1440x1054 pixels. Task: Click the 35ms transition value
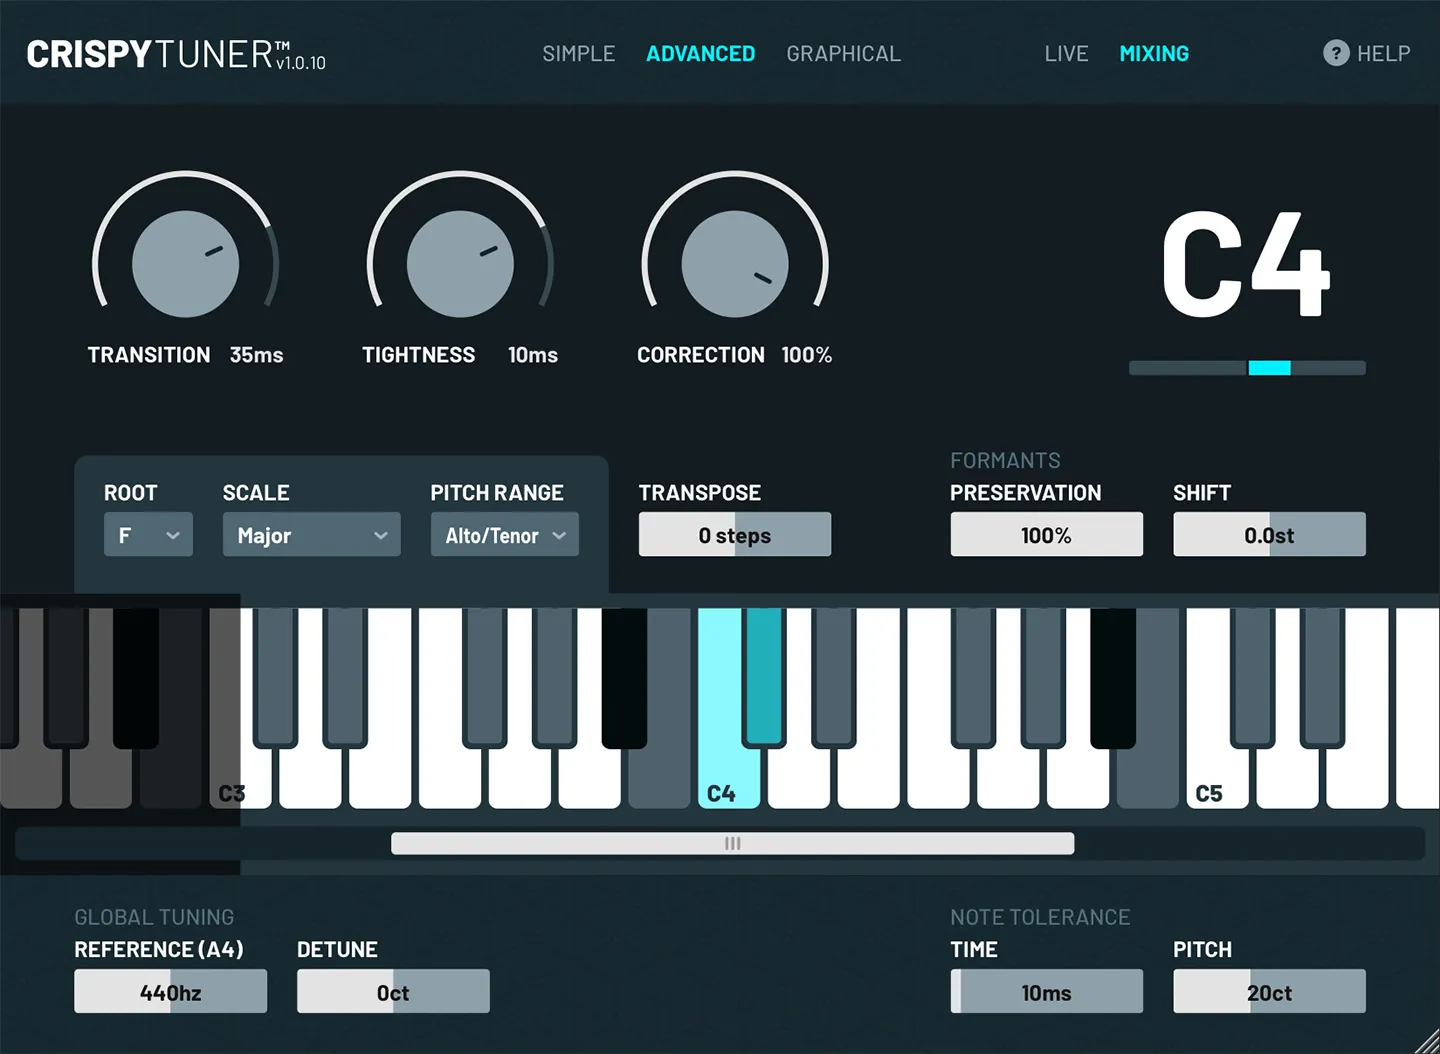[x=257, y=355]
